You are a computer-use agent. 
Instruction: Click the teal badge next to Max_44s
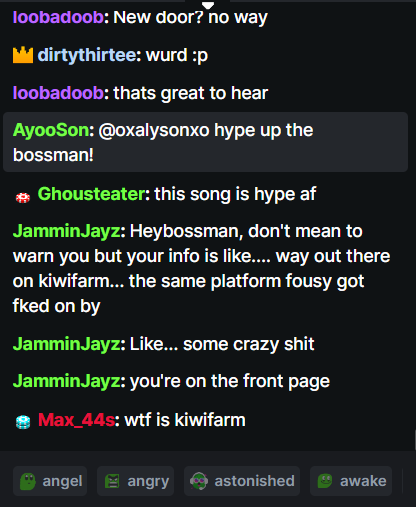pyautogui.click(x=23, y=422)
